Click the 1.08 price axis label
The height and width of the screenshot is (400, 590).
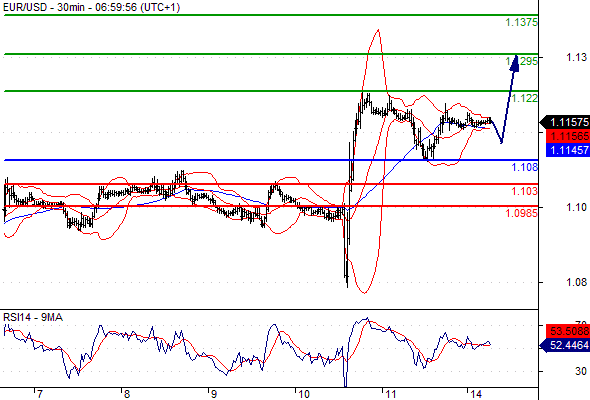(x=576, y=282)
